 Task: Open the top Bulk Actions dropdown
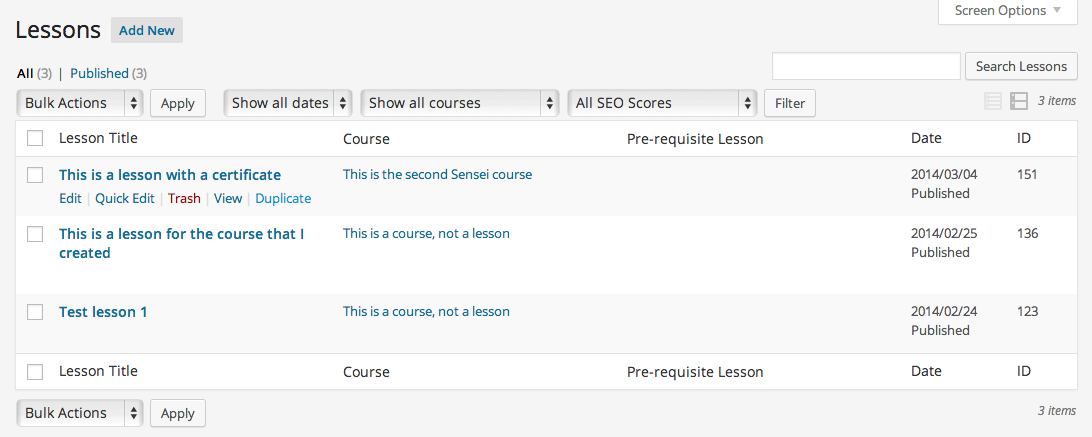click(x=80, y=103)
